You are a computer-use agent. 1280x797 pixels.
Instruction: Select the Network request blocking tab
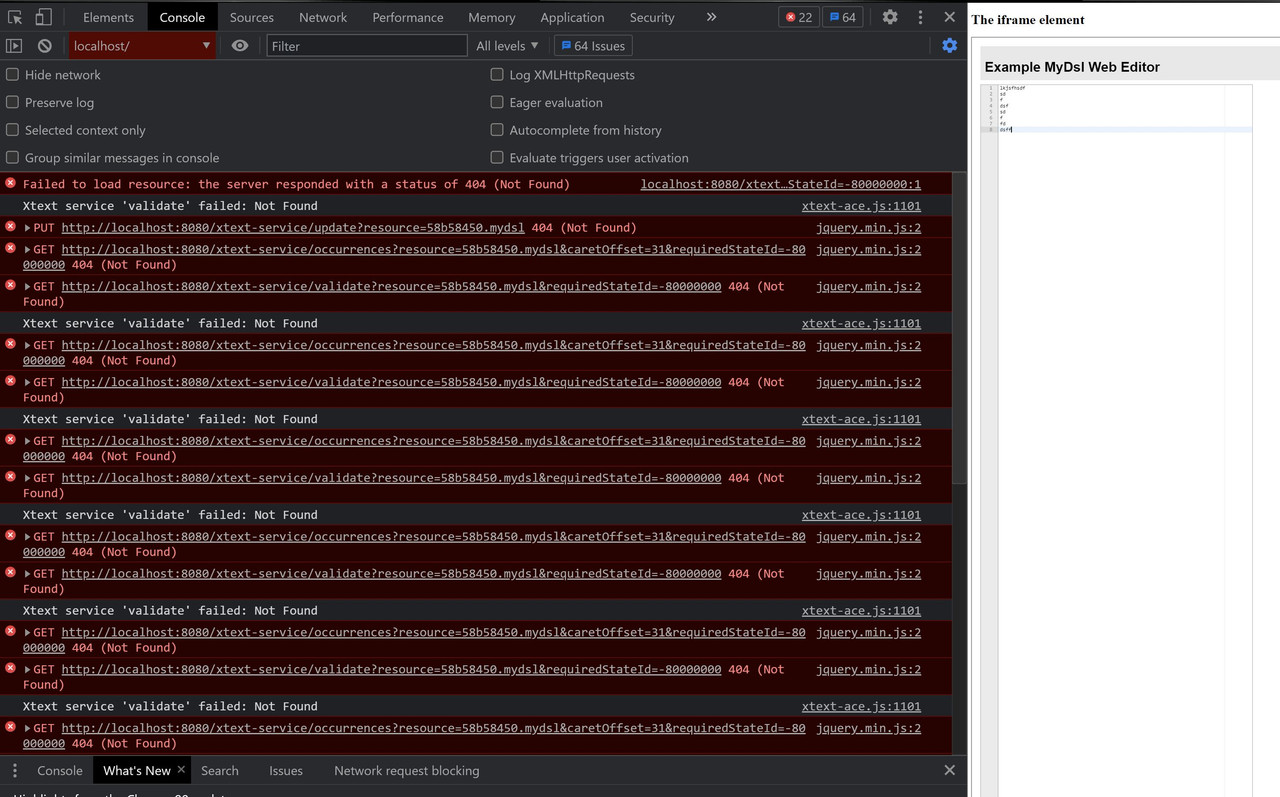(x=407, y=770)
